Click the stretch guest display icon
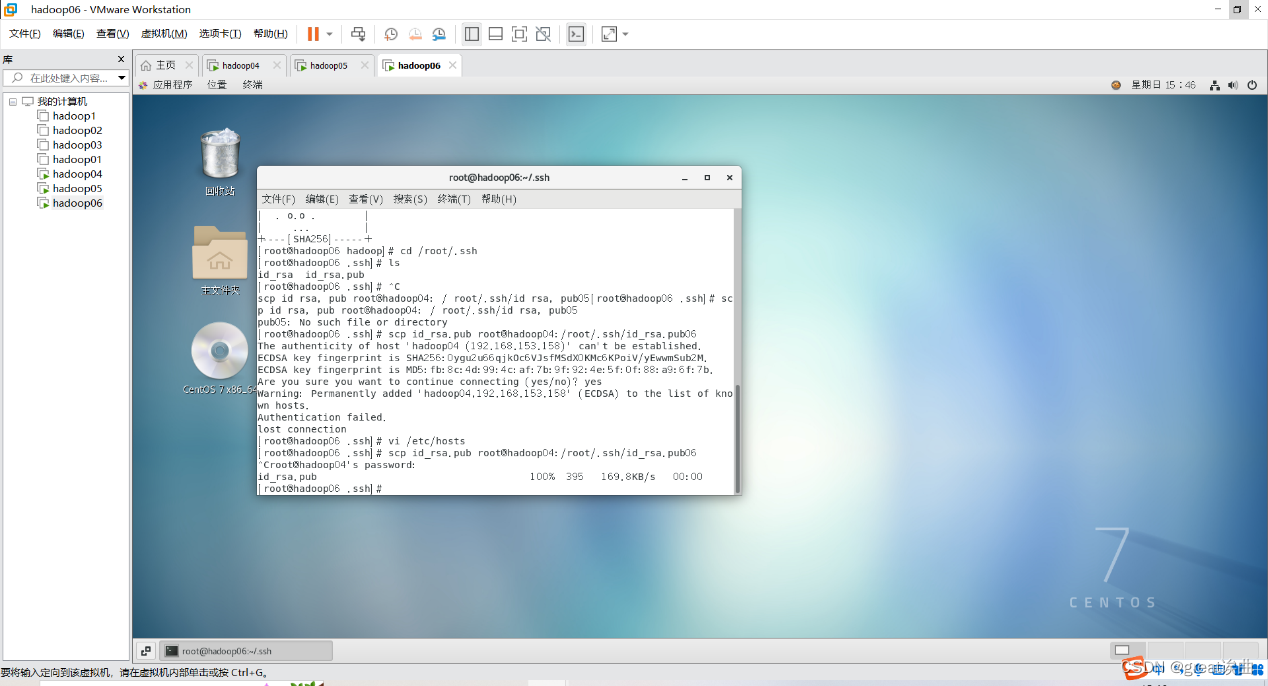The height and width of the screenshot is (686, 1268). point(609,34)
